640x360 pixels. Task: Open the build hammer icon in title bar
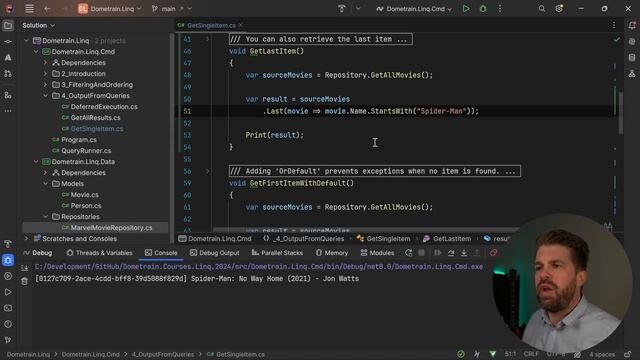click(x=342, y=9)
